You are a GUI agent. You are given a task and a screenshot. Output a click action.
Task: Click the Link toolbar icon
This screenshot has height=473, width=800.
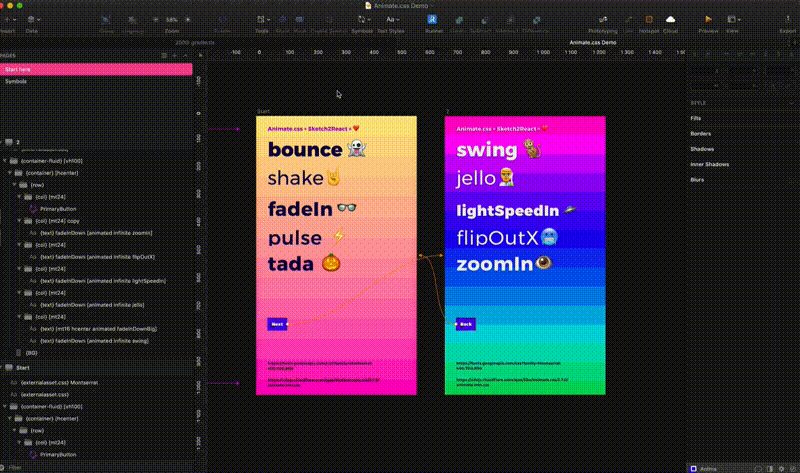coord(629,19)
